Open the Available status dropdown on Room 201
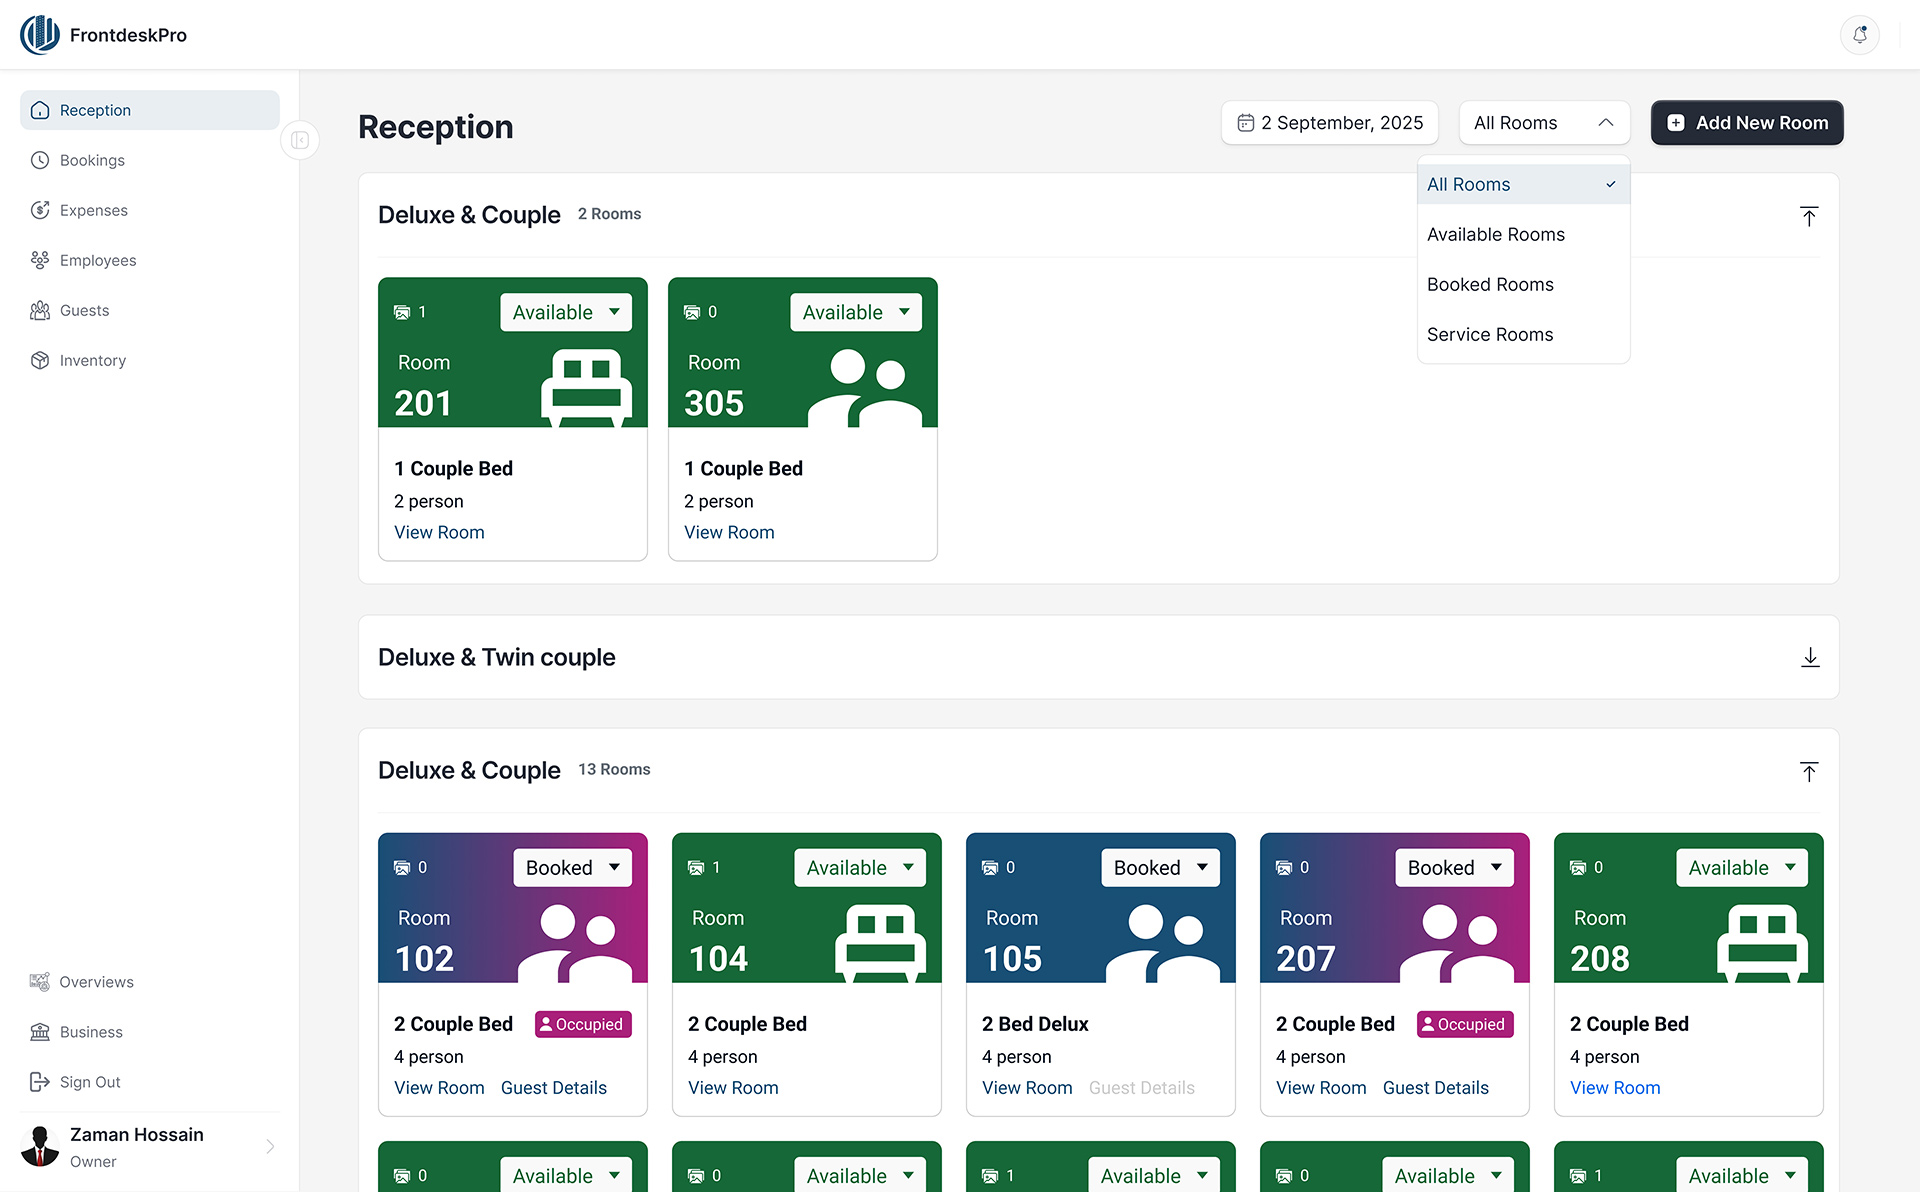Viewport: 1920px width, 1192px height. (565, 312)
